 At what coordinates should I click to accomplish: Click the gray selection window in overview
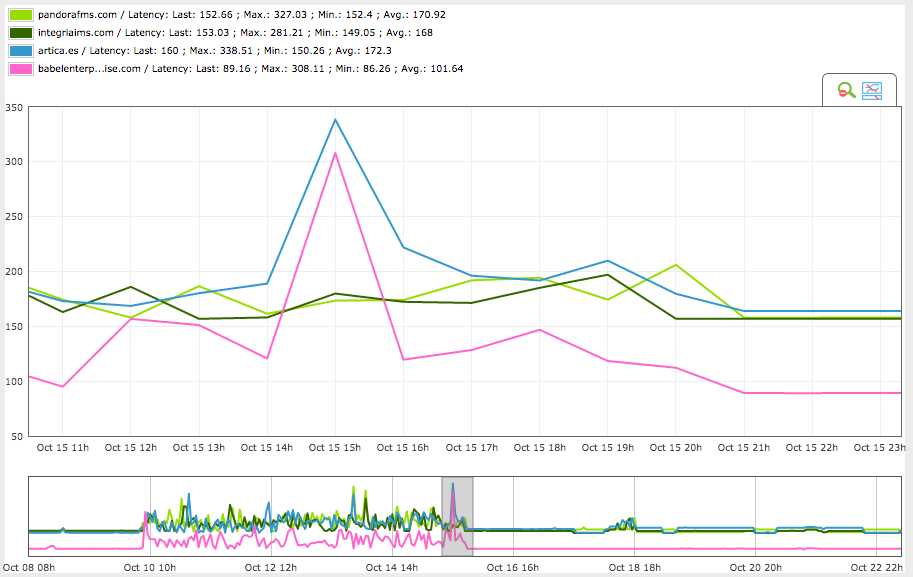pyautogui.click(x=457, y=516)
